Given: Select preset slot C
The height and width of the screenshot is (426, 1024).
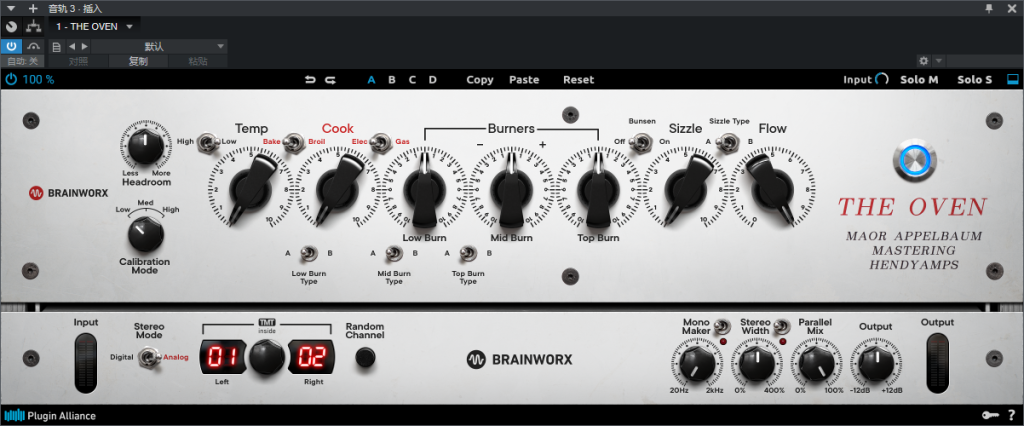Looking at the screenshot, I should 412,80.
